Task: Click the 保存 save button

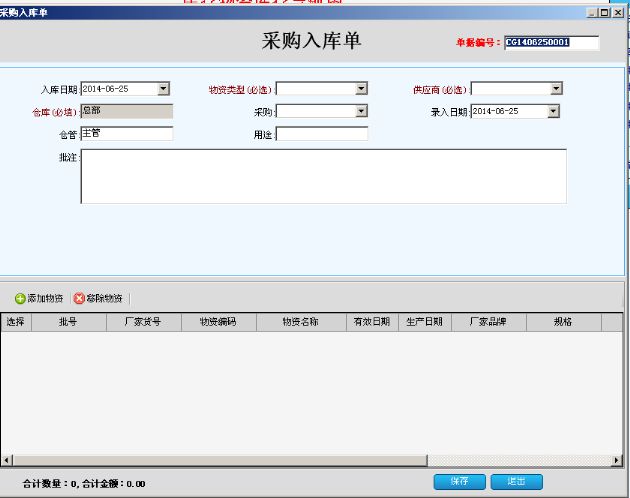Action: pyautogui.click(x=459, y=482)
